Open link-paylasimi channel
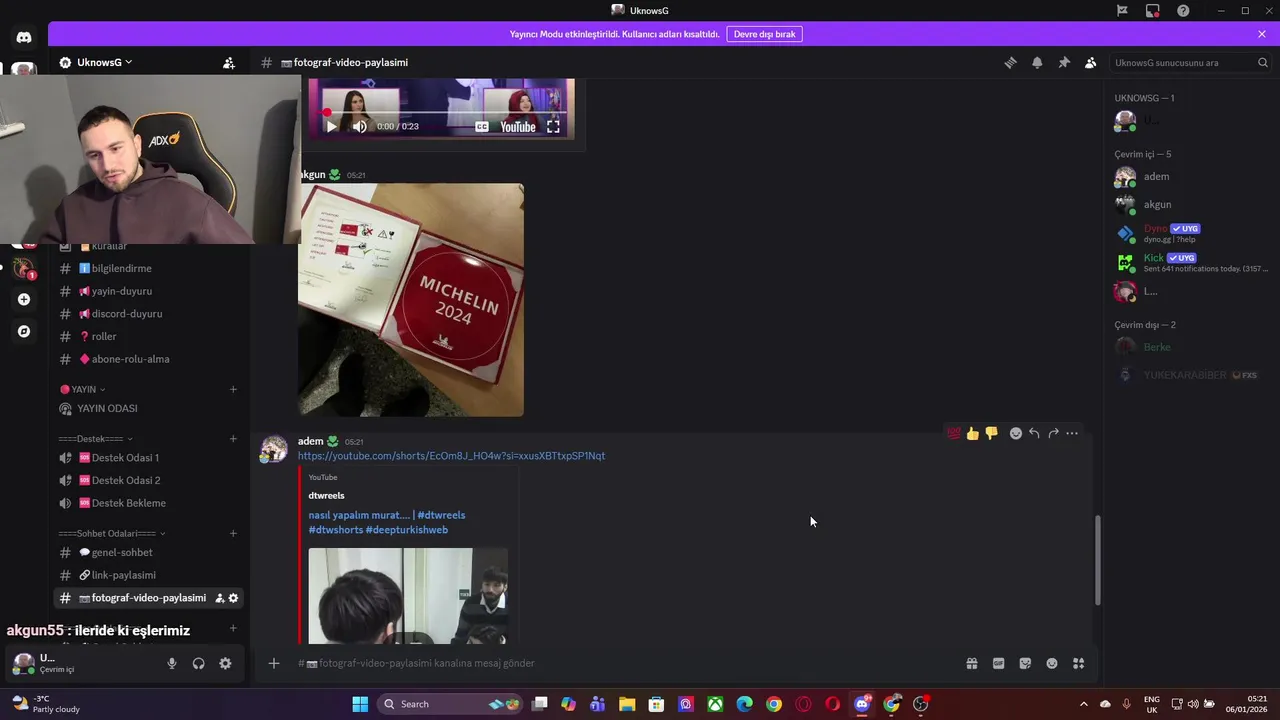 [x=148, y=575]
